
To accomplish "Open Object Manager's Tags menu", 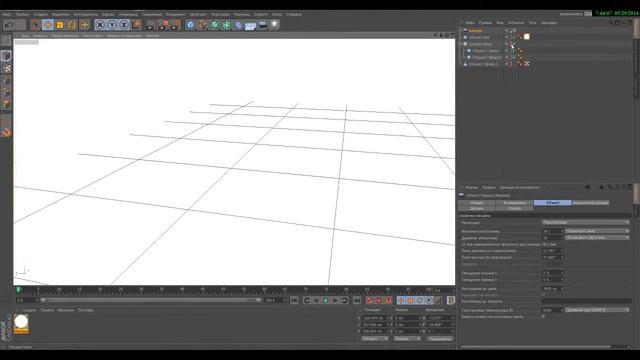I will pyautogui.click(x=532, y=23).
